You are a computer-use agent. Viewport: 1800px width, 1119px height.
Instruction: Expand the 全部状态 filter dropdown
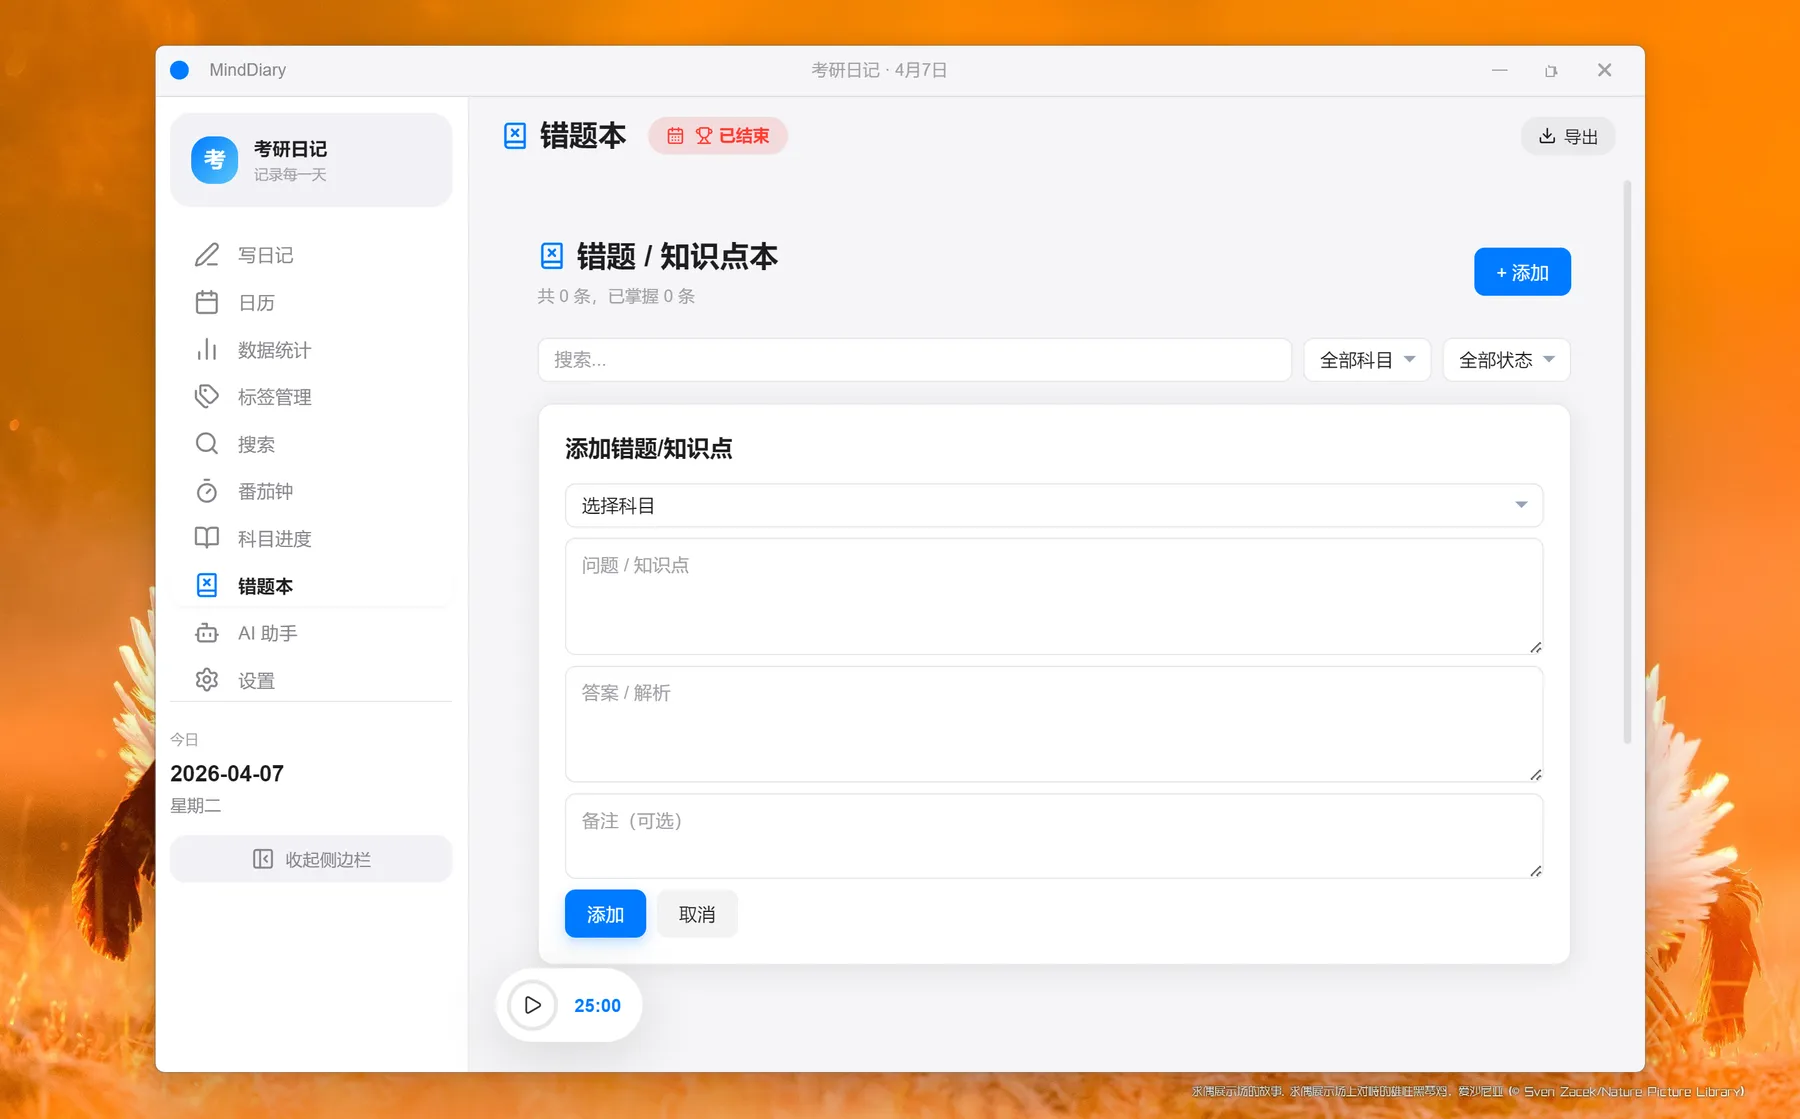(1505, 360)
